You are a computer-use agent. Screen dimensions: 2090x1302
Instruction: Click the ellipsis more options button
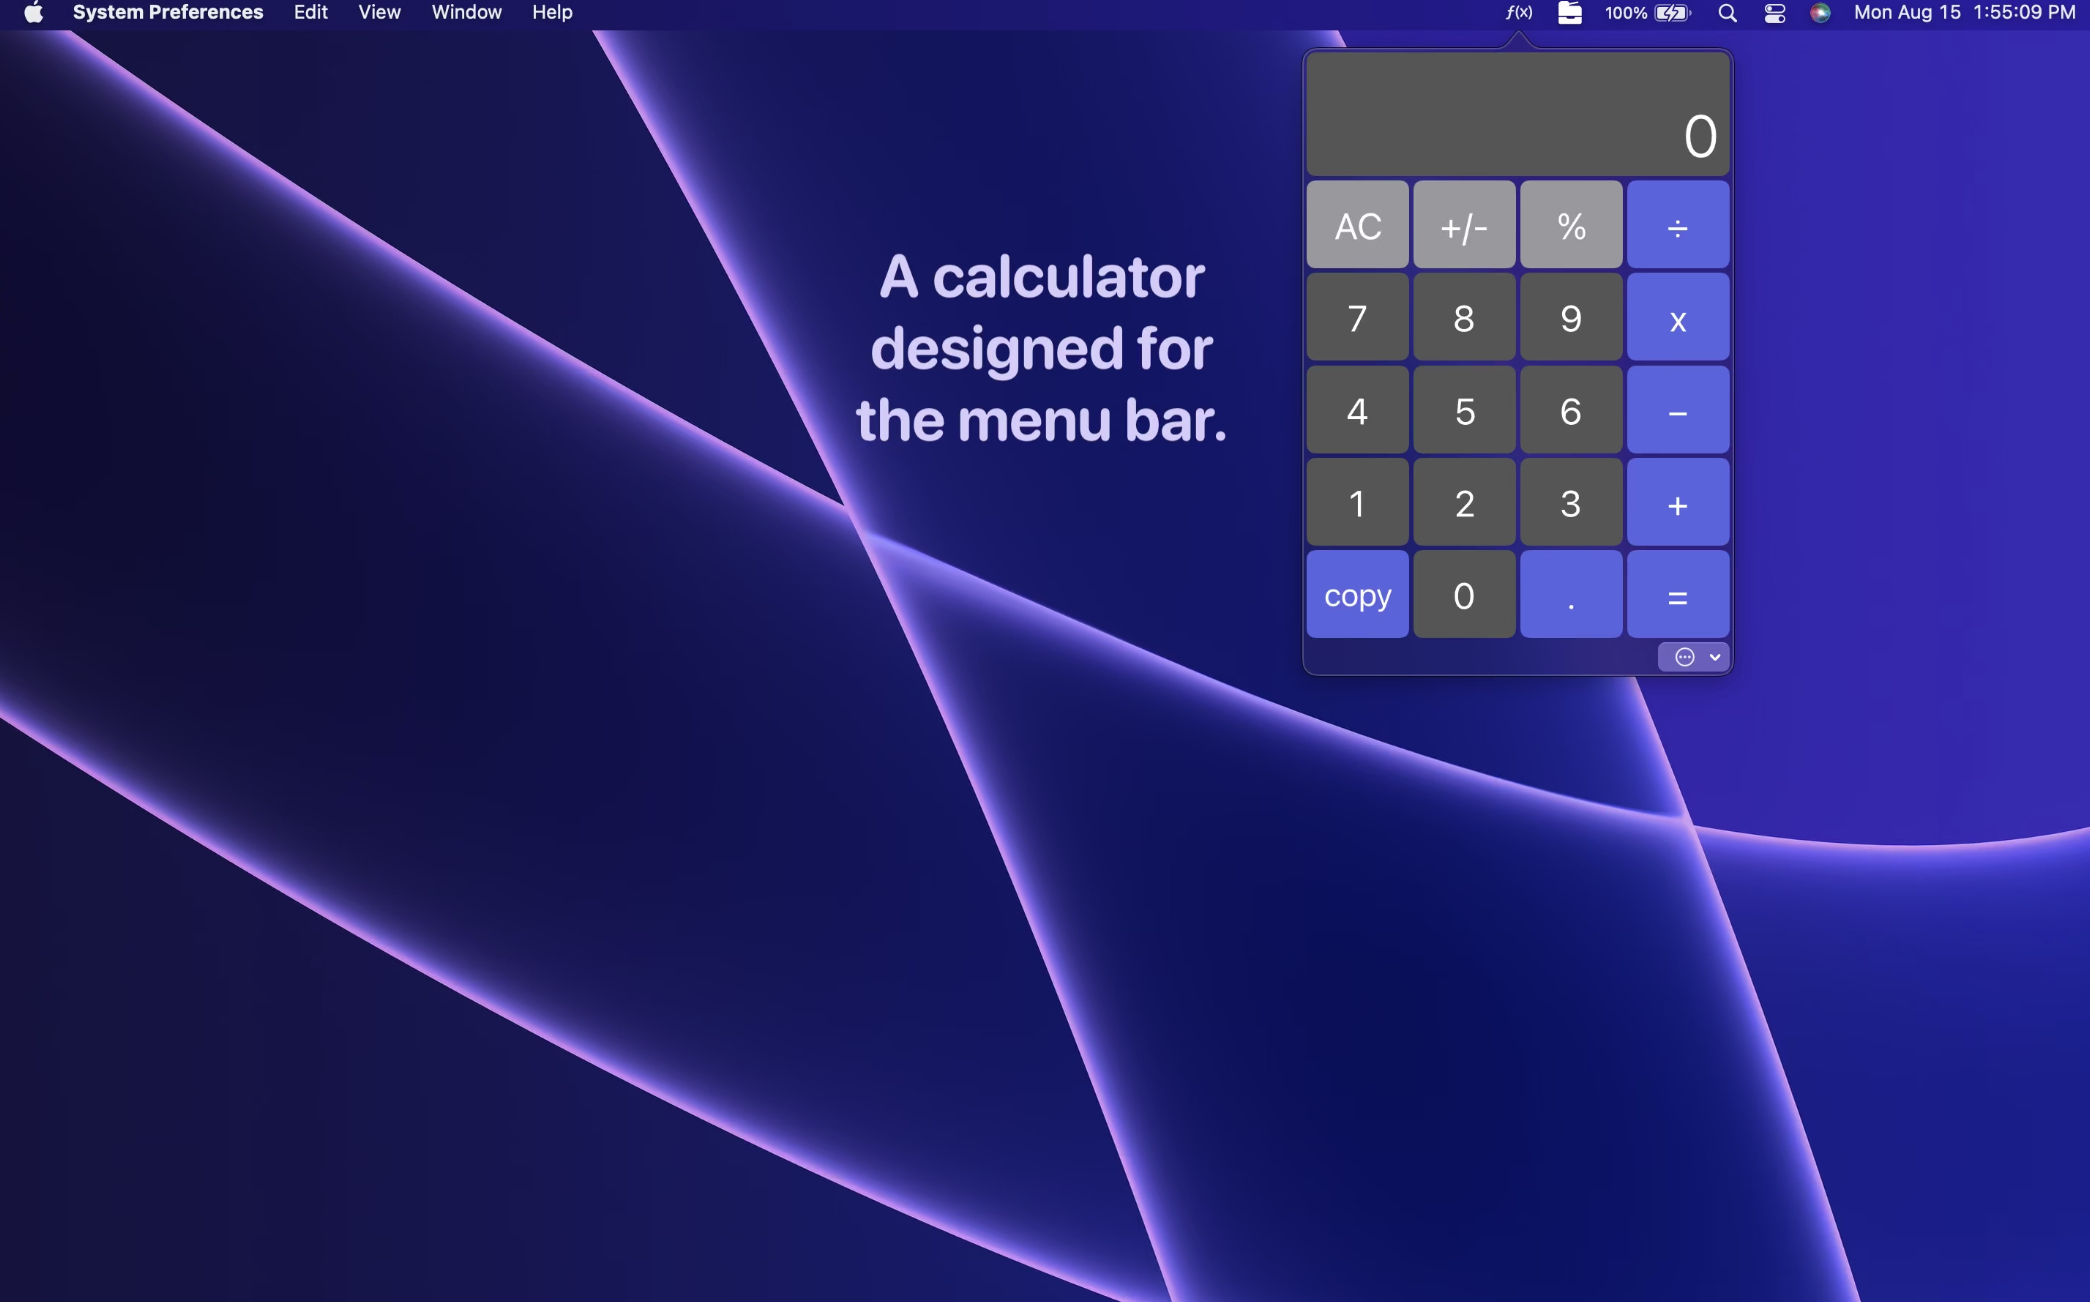[x=1685, y=657]
